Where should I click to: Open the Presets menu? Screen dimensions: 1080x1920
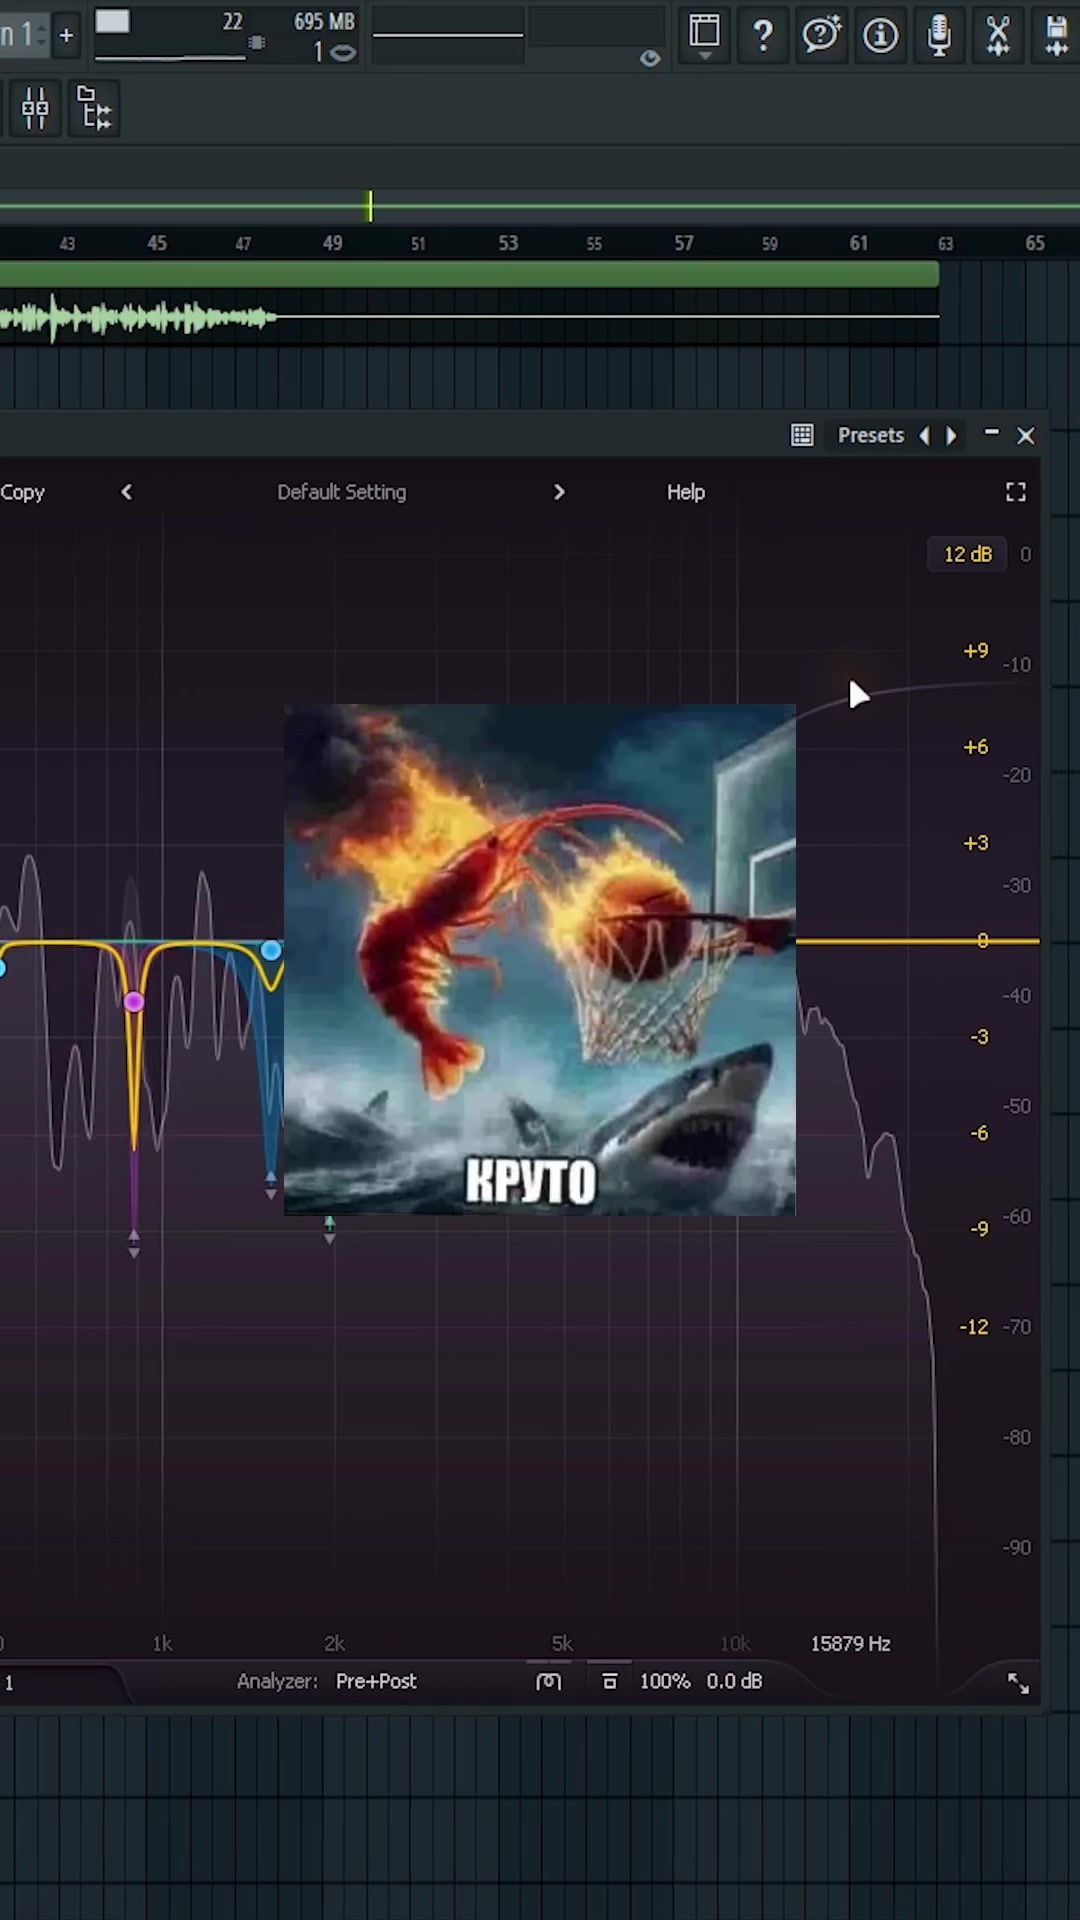coord(870,435)
